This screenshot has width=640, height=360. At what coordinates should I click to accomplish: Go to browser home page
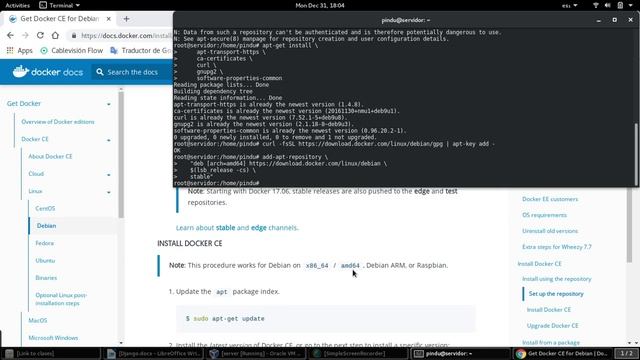(55, 36)
